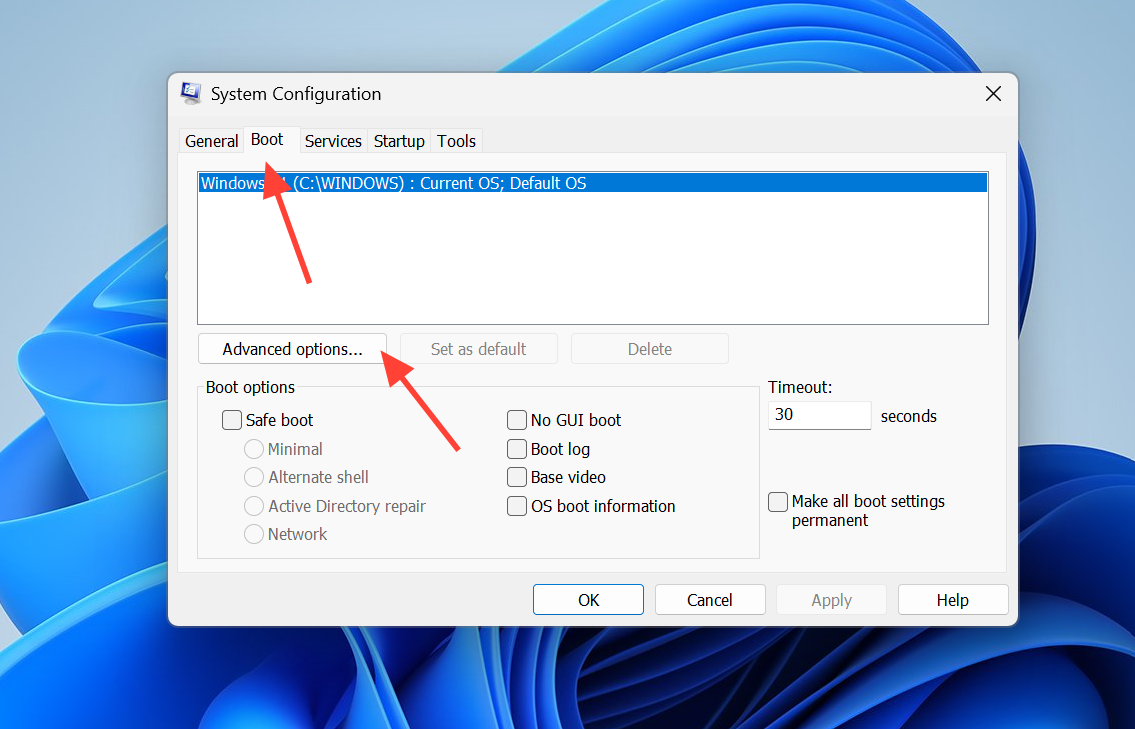Screen dimensions: 1135x729
Task: Open Advanced options...
Action: pos(292,349)
